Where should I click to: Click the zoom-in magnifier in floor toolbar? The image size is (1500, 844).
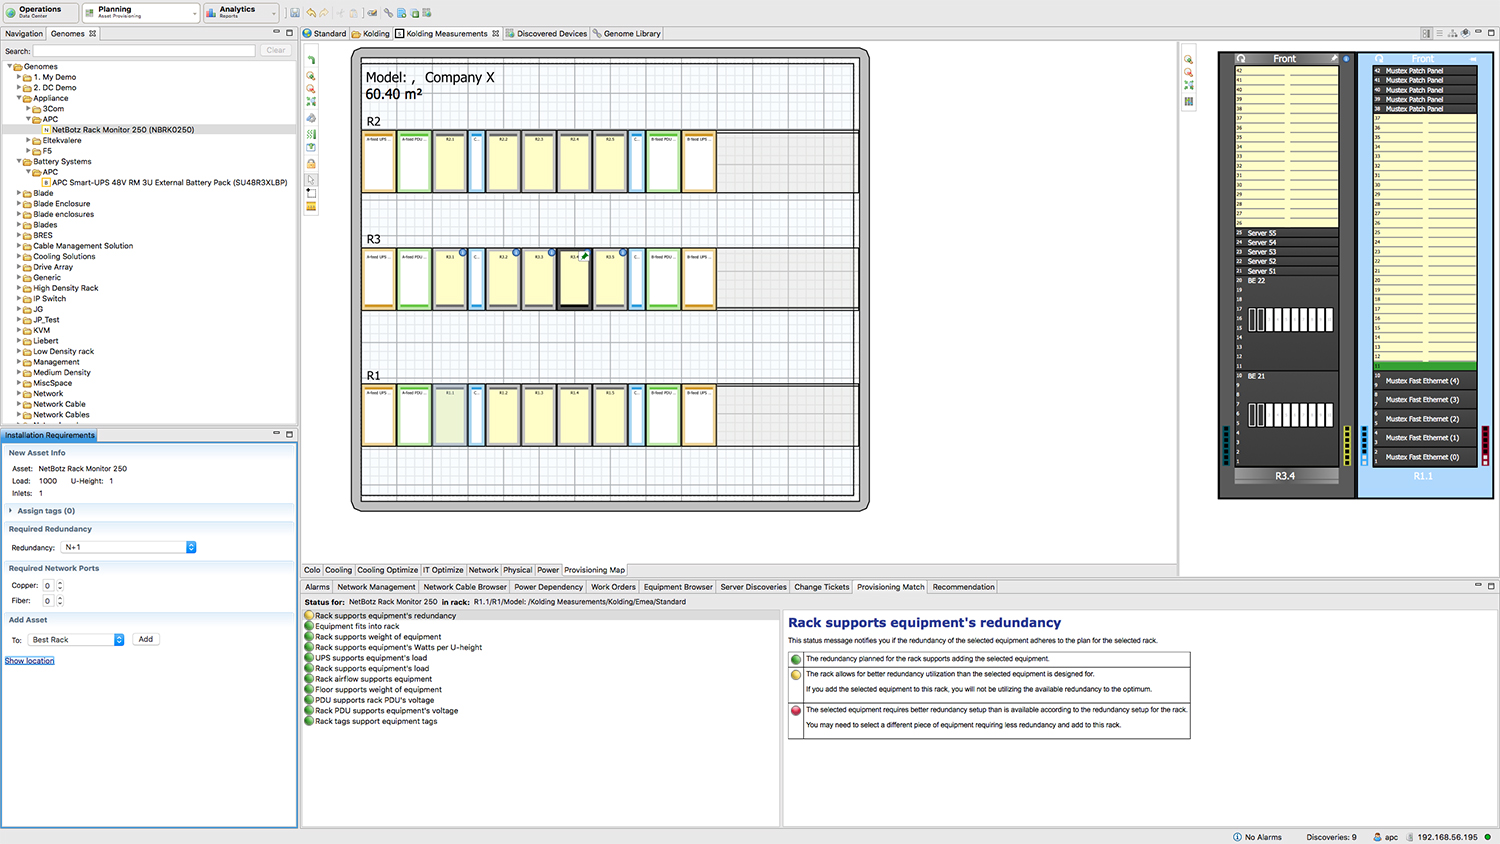click(311, 76)
